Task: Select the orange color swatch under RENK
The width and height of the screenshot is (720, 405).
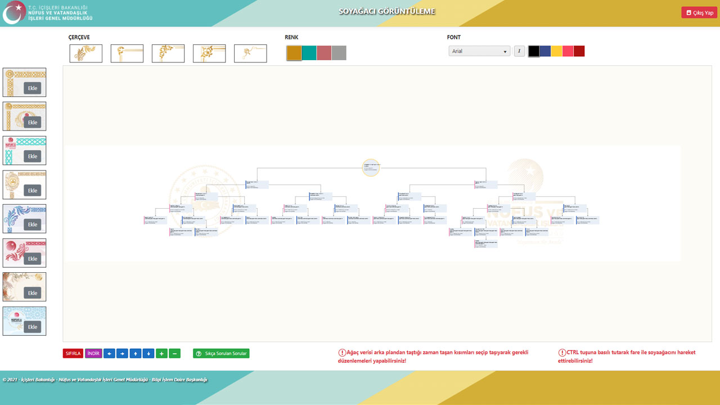Action: tap(294, 53)
